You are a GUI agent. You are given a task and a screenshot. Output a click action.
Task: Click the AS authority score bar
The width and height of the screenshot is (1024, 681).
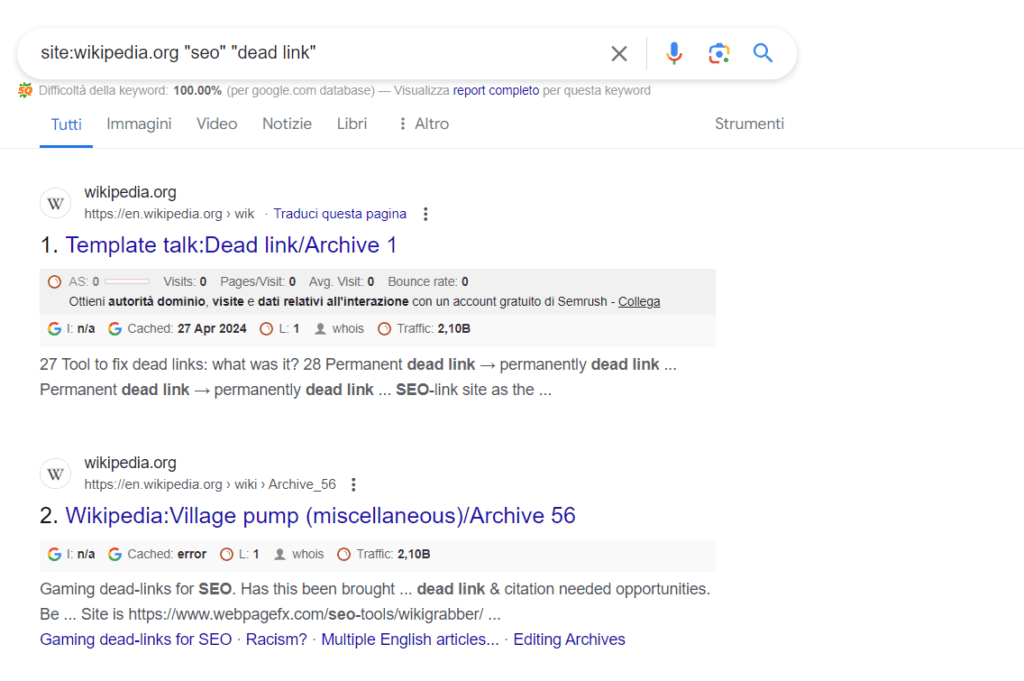pos(127,282)
